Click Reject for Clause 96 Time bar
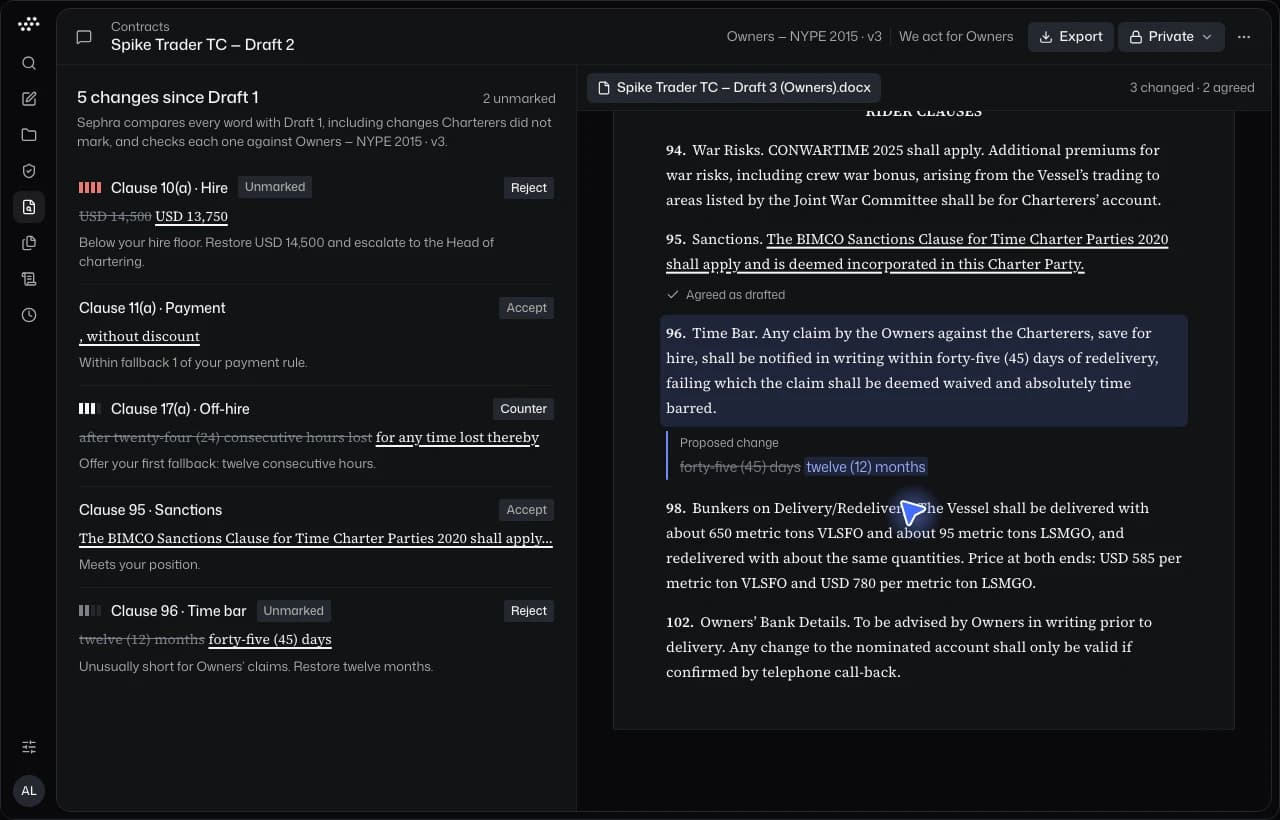Viewport: 1280px width, 820px height. click(528, 611)
